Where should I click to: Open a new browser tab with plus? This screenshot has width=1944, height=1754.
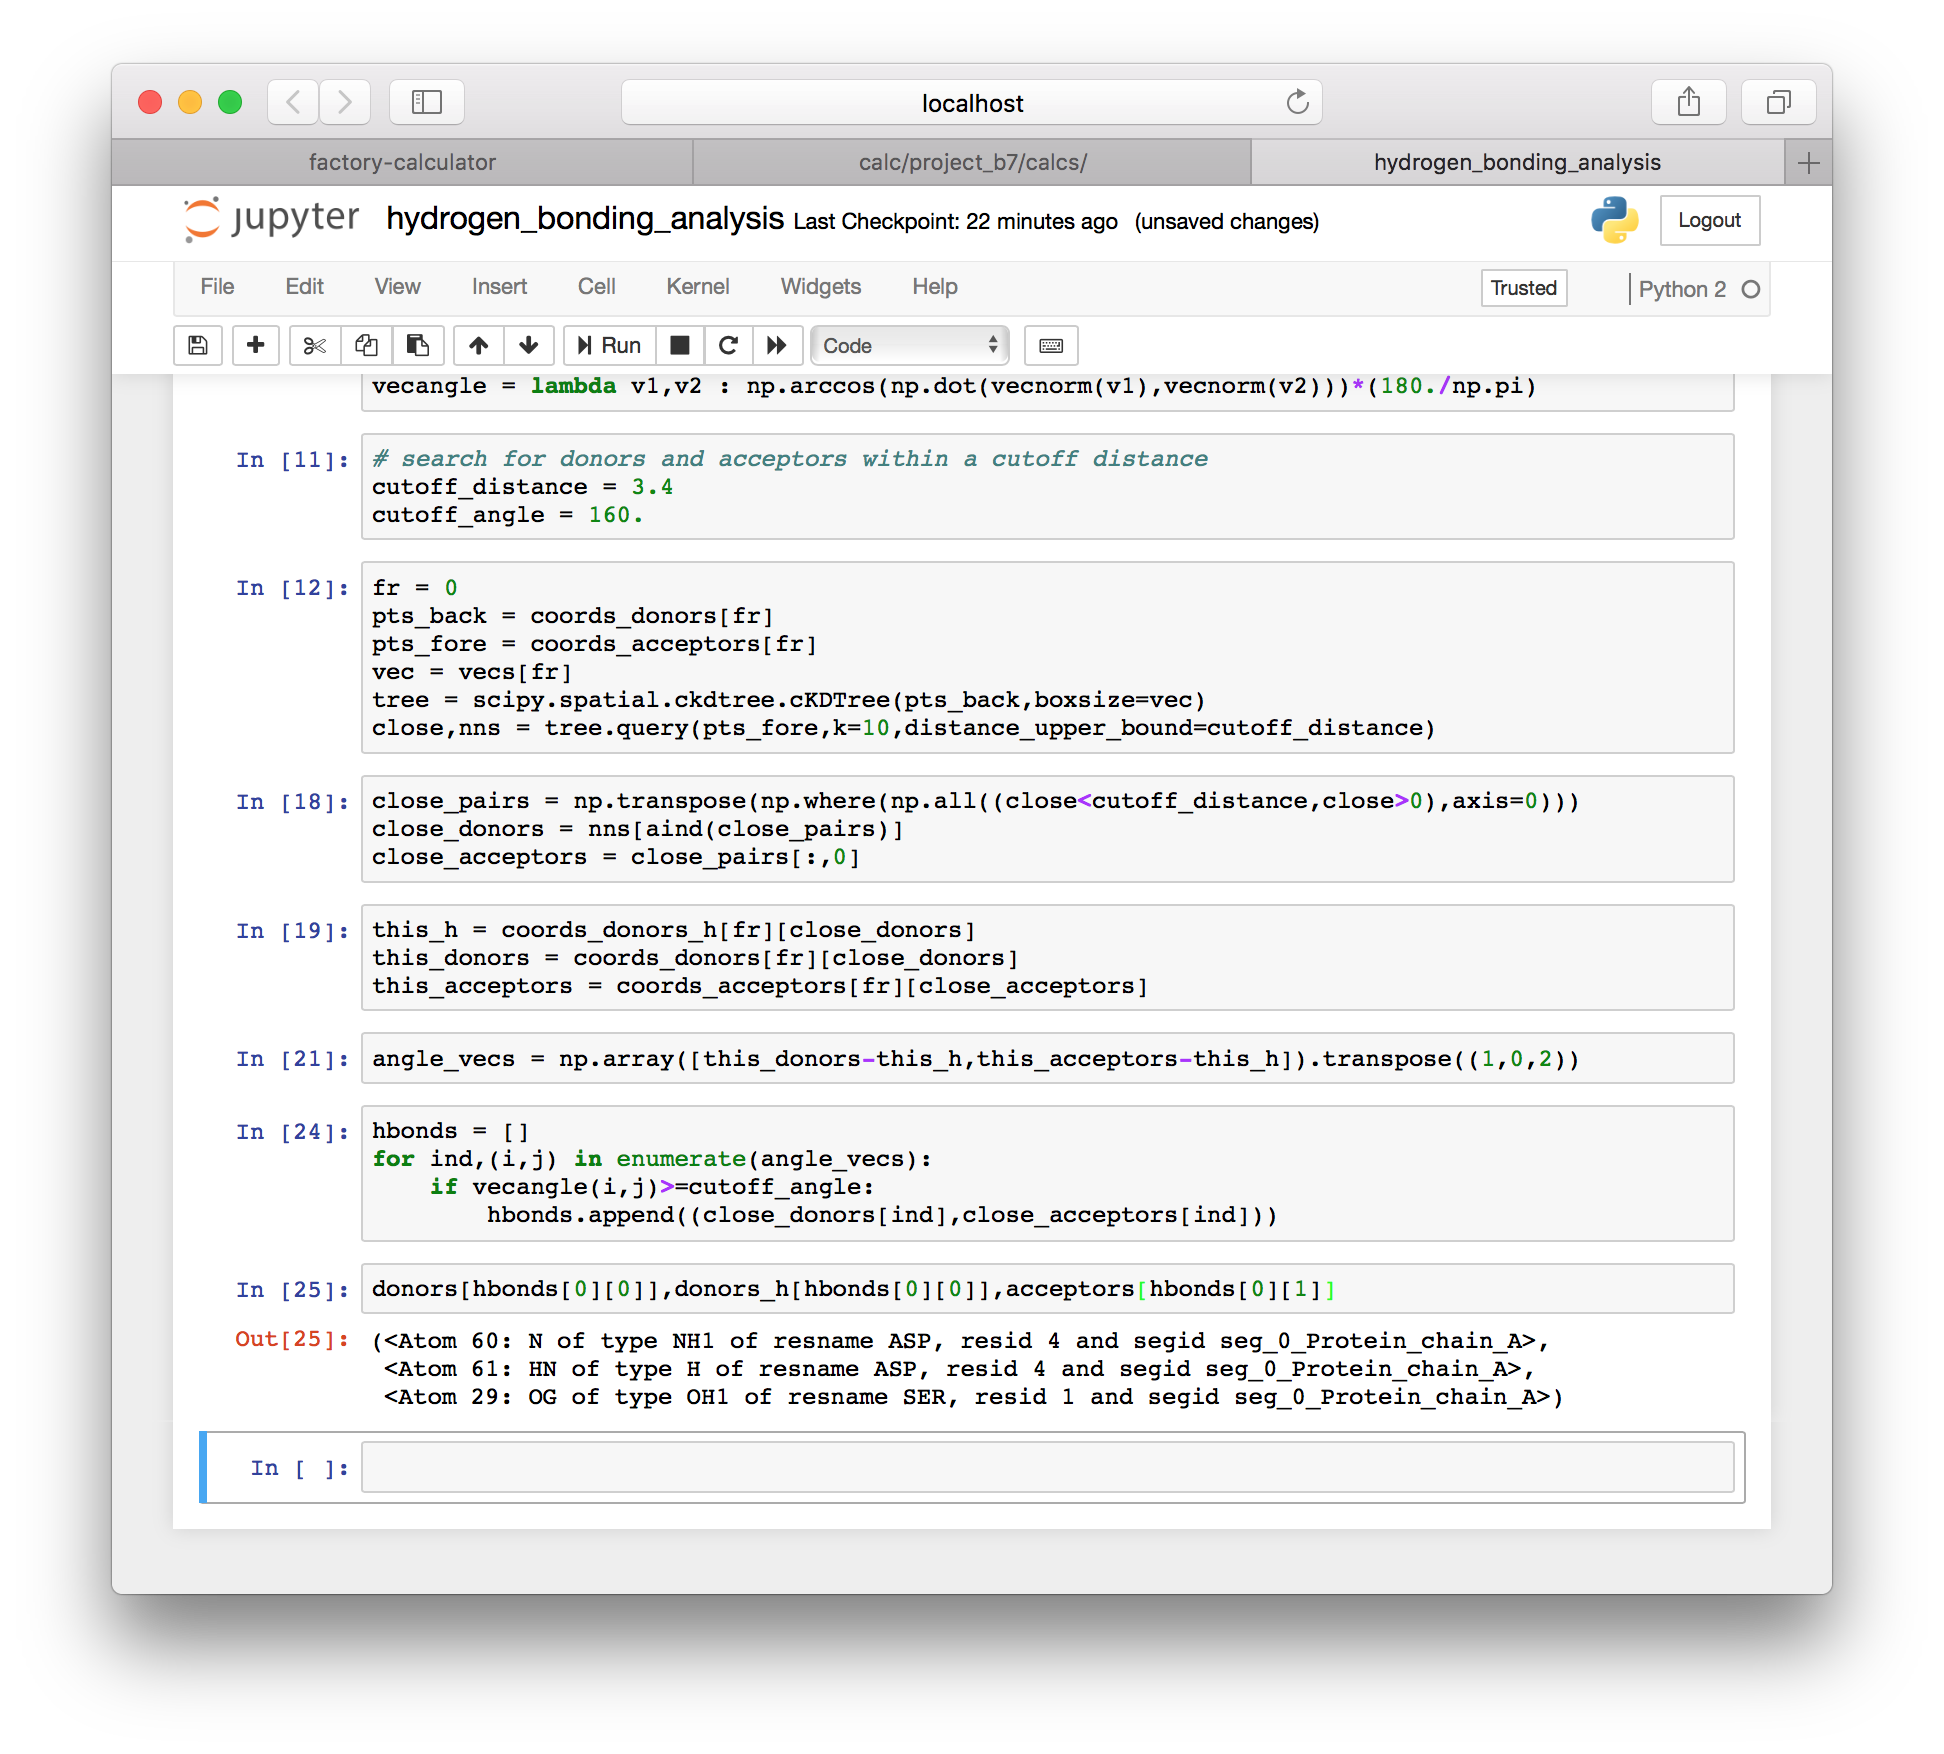click(1808, 162)
